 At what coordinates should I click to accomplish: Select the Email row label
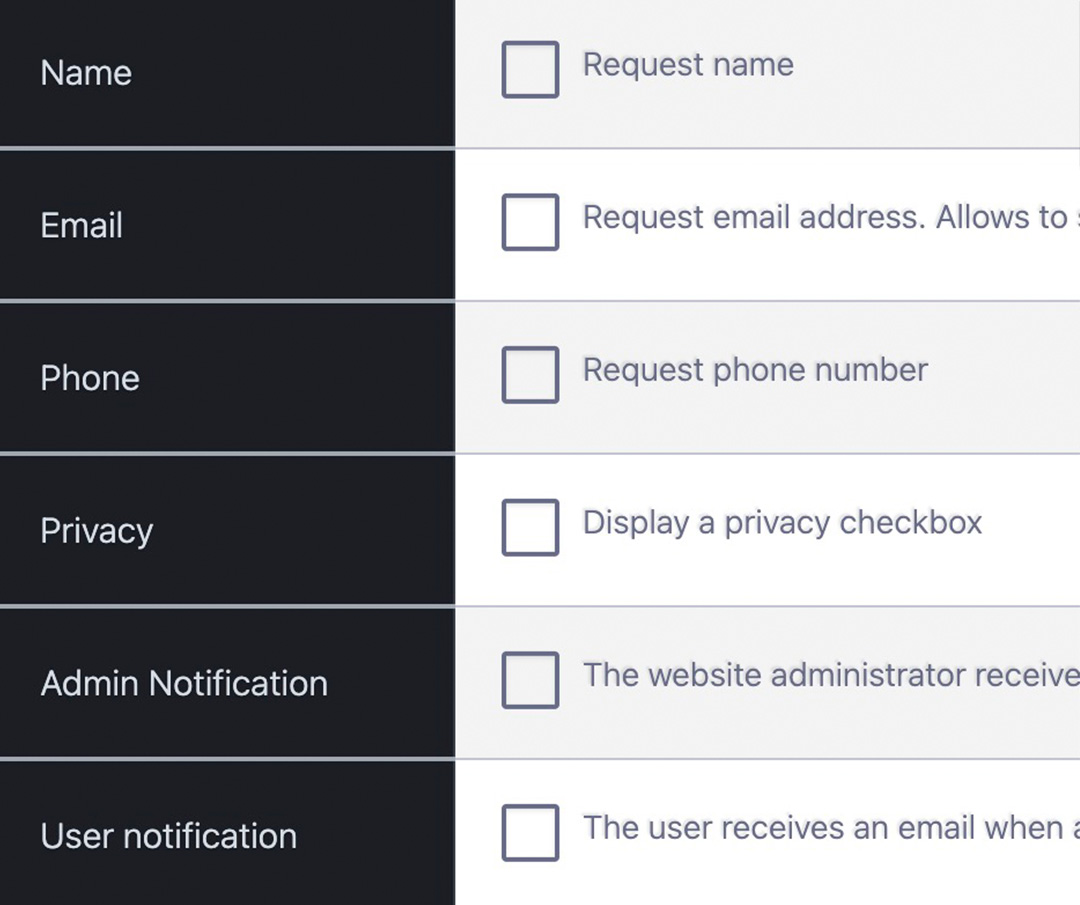[x=82, y=226]
